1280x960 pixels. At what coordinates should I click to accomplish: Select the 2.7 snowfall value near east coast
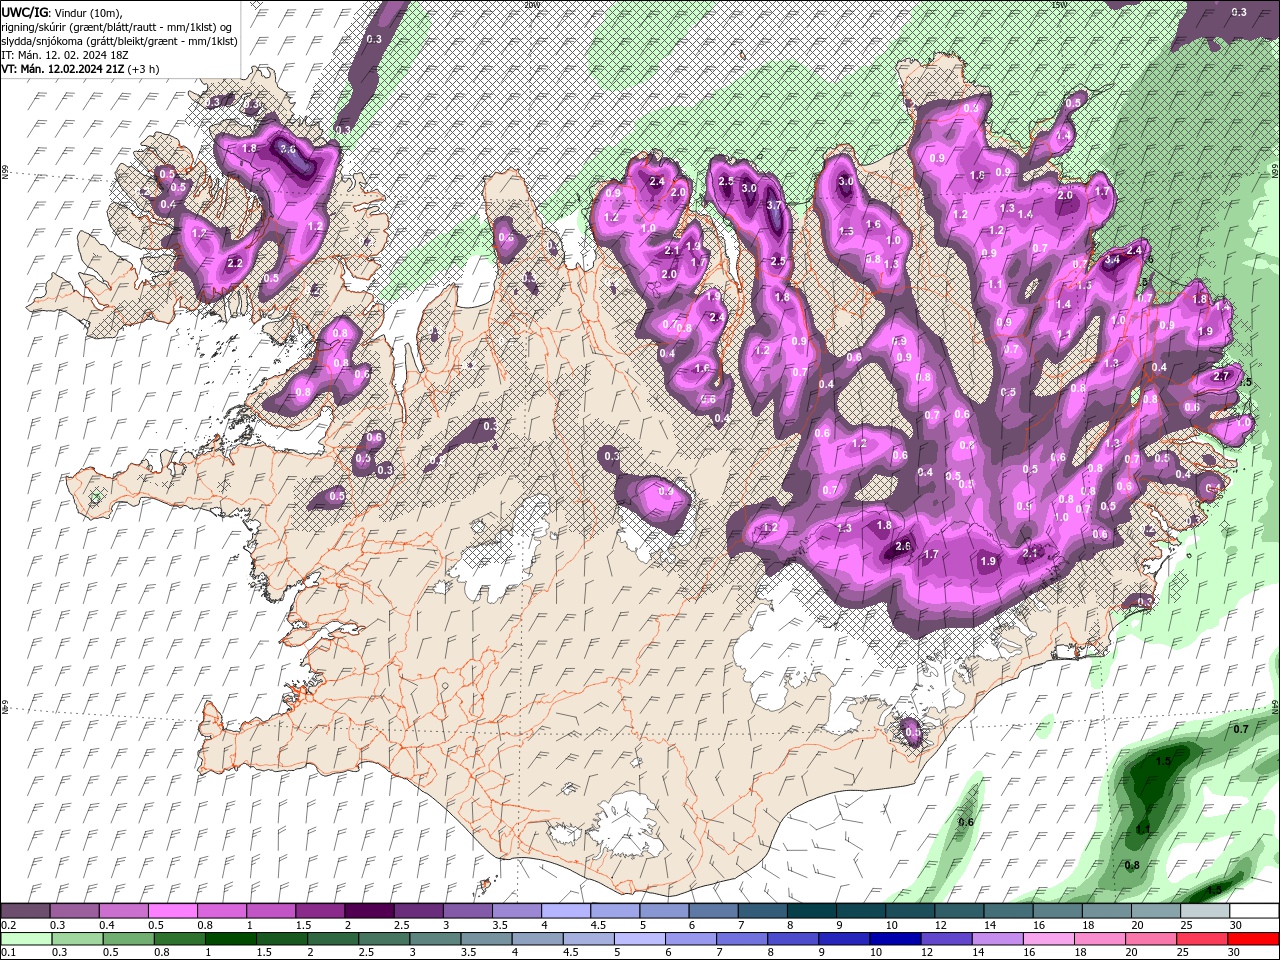[1221, 376]
